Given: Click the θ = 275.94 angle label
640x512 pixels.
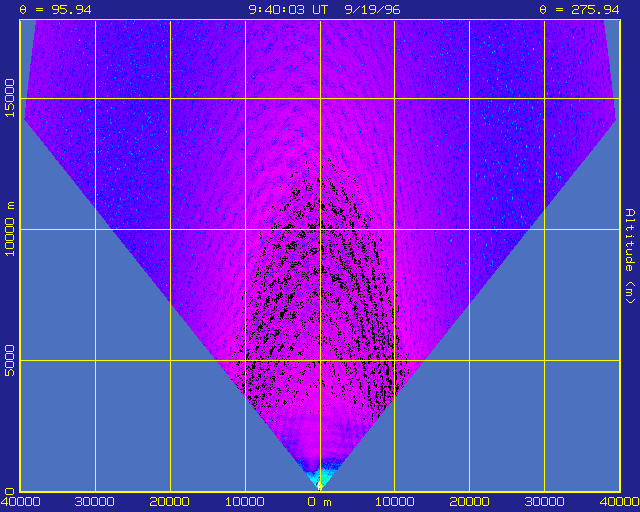Looking at the screenshot, I should click(x=579, y=9).
